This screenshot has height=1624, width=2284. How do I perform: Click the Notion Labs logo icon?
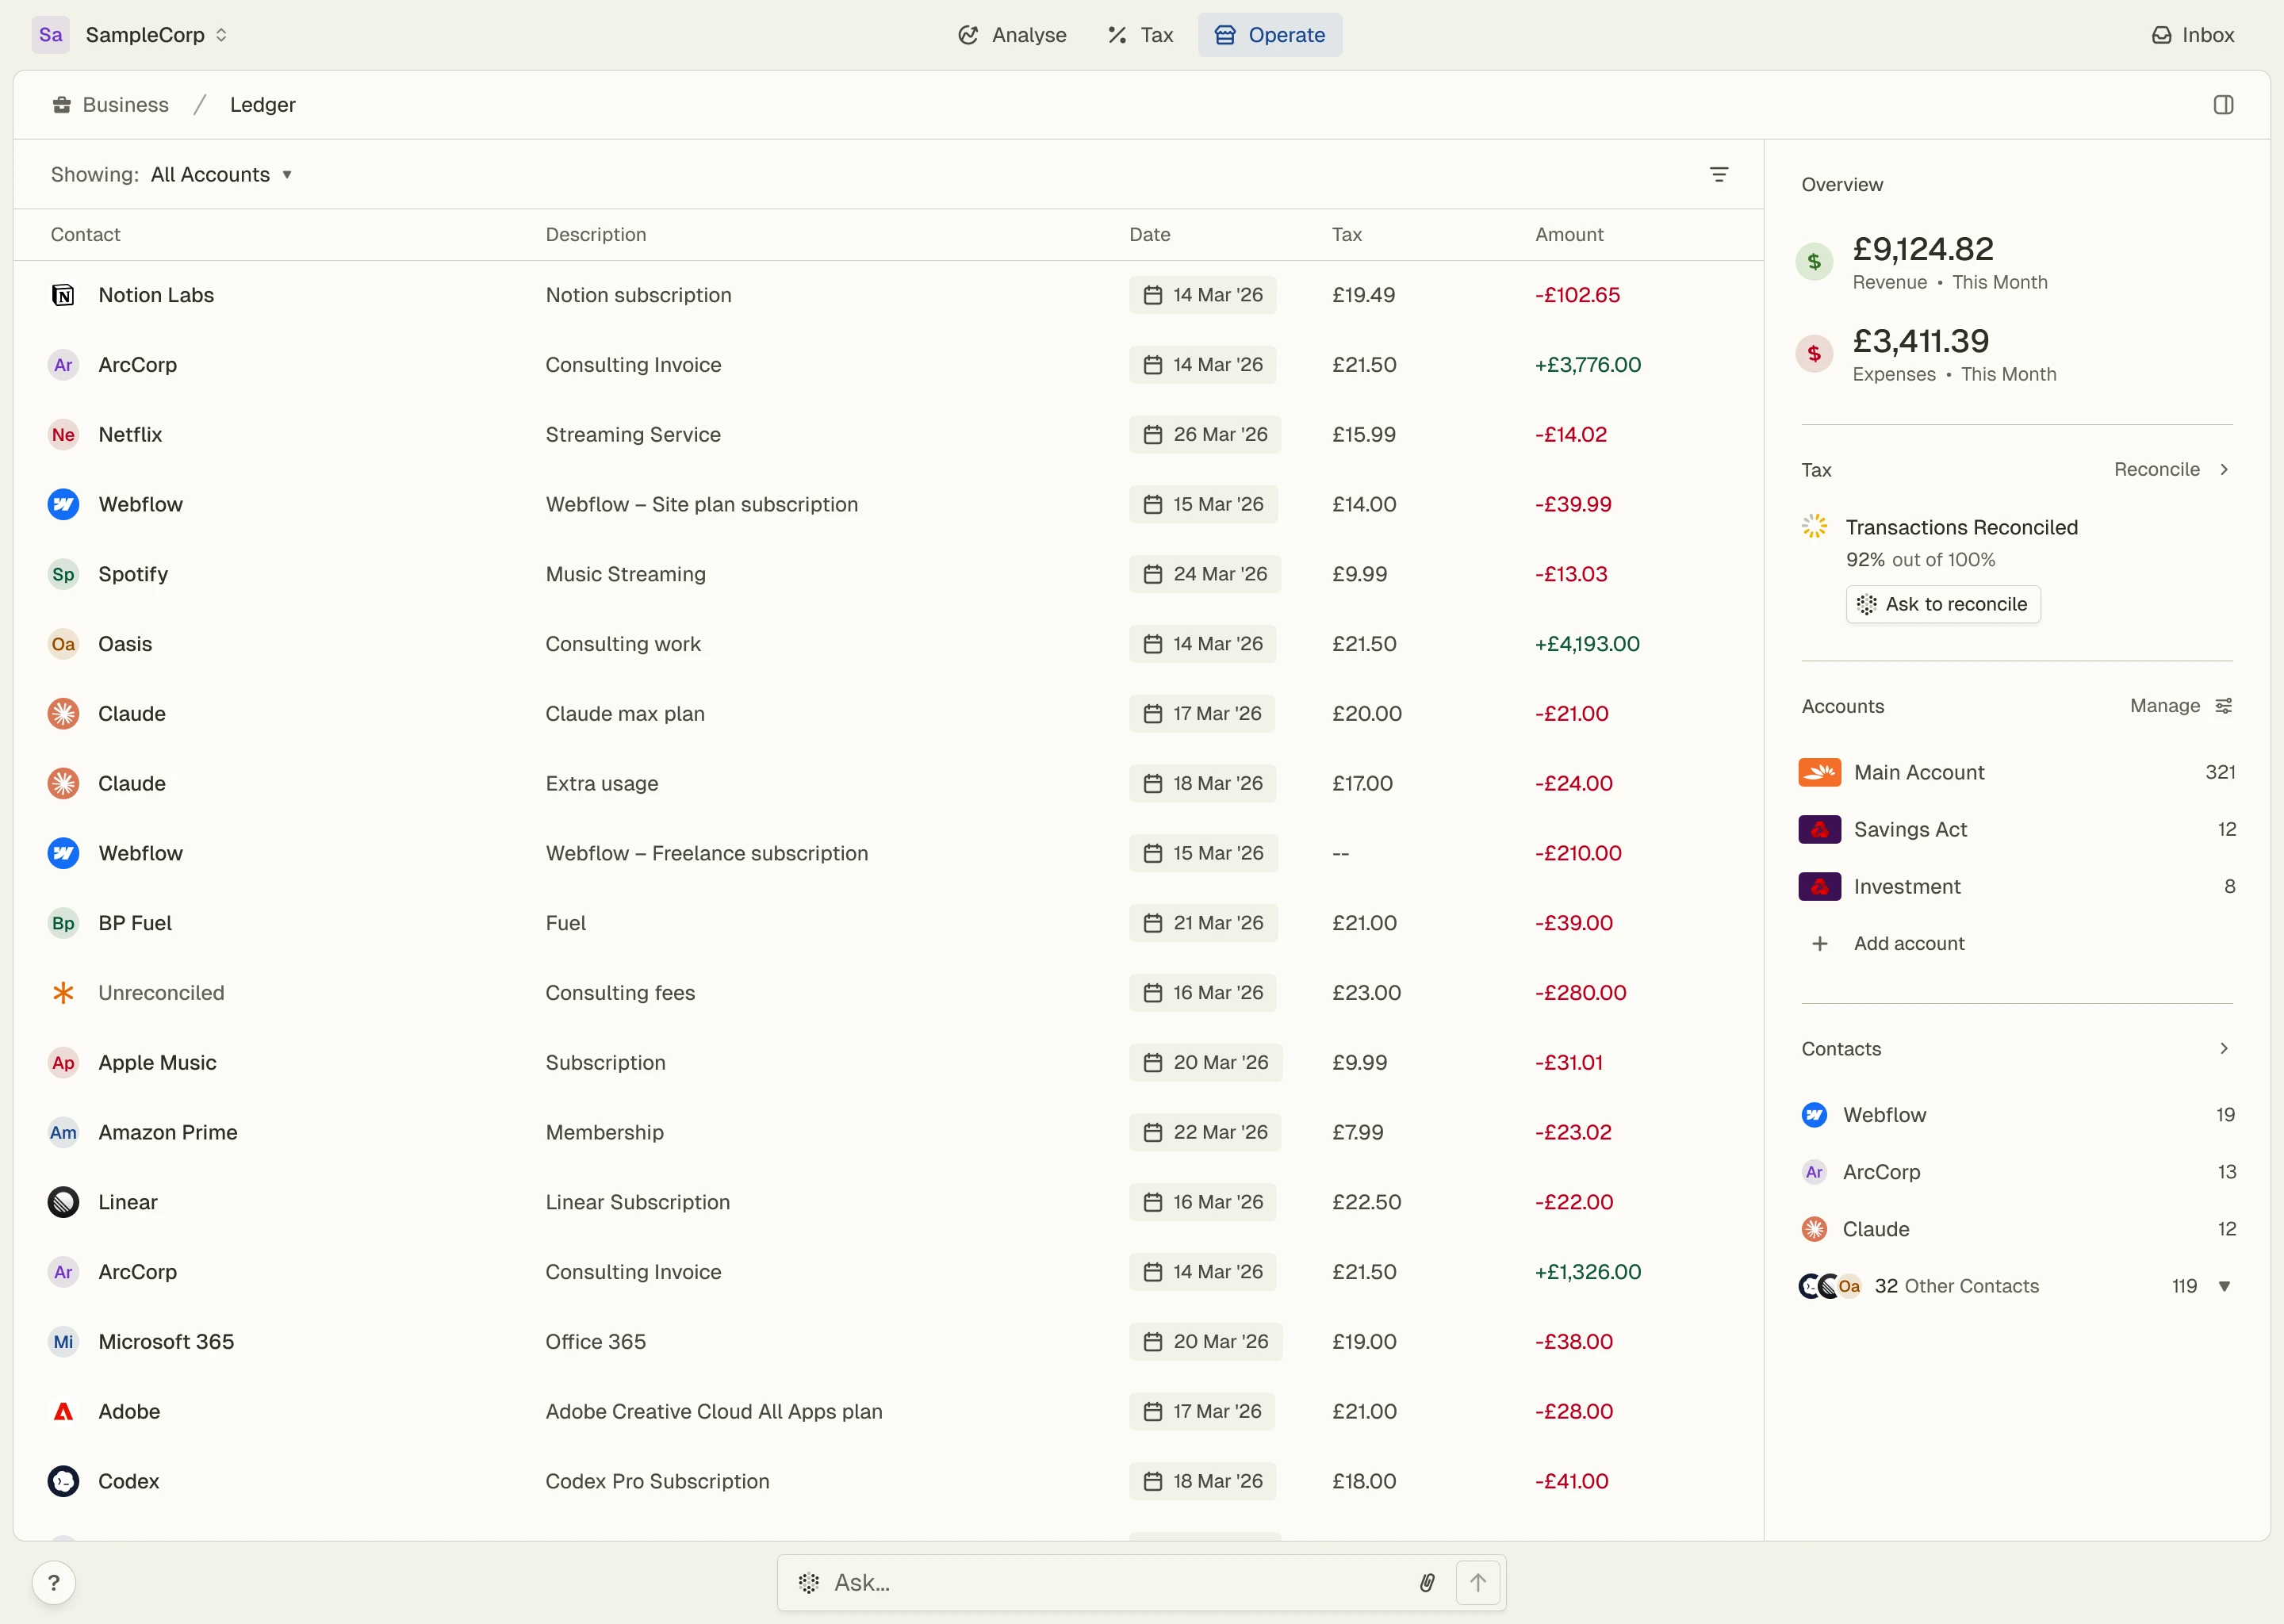(x=63, y=295)
